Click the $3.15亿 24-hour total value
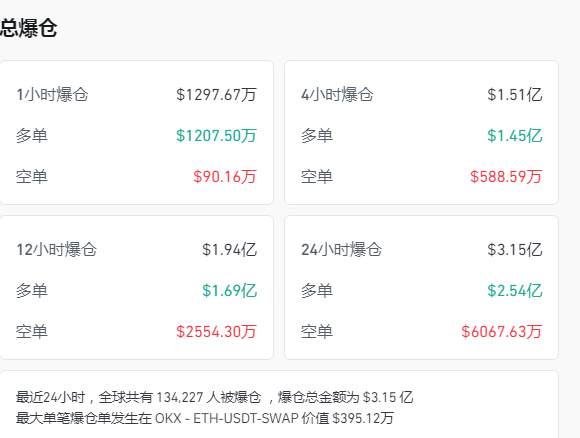The height and width of the screenshot is (438, 580). coord(515,250)
